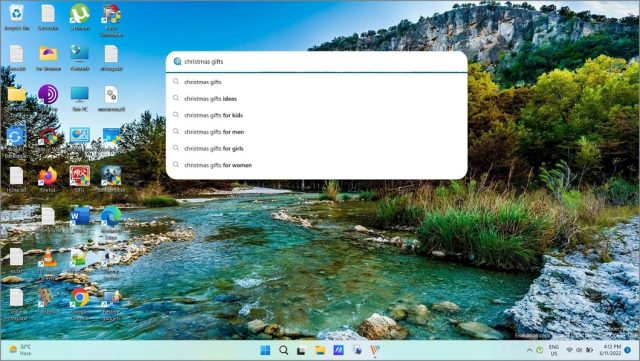Show hidden system tray icons chevron

pyautogui.click(x=529, y=350)
